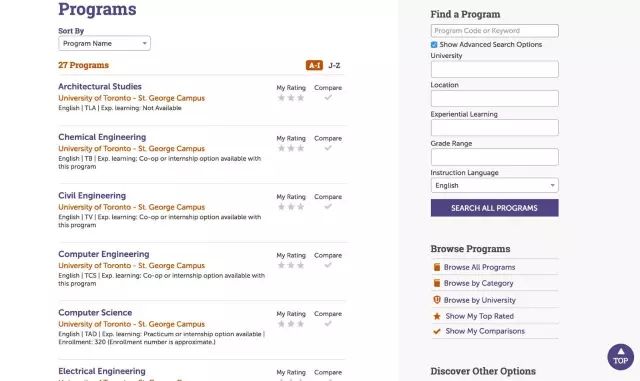Viewport: 640px width, 381px height.
Task: Open the Sort By Program Name dropdown
Action: pos(104,43)
